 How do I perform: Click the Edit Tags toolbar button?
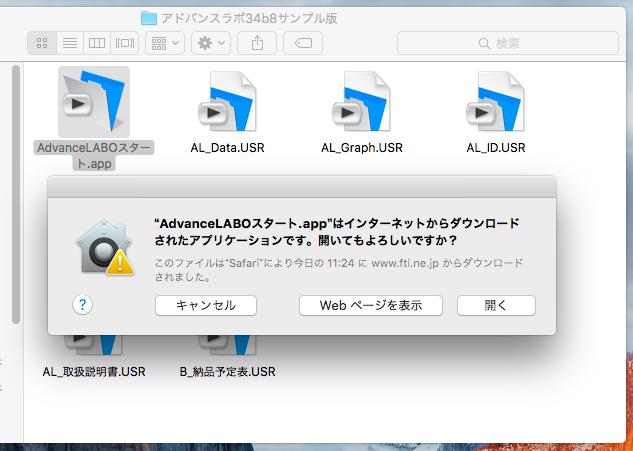pos(303,43)
